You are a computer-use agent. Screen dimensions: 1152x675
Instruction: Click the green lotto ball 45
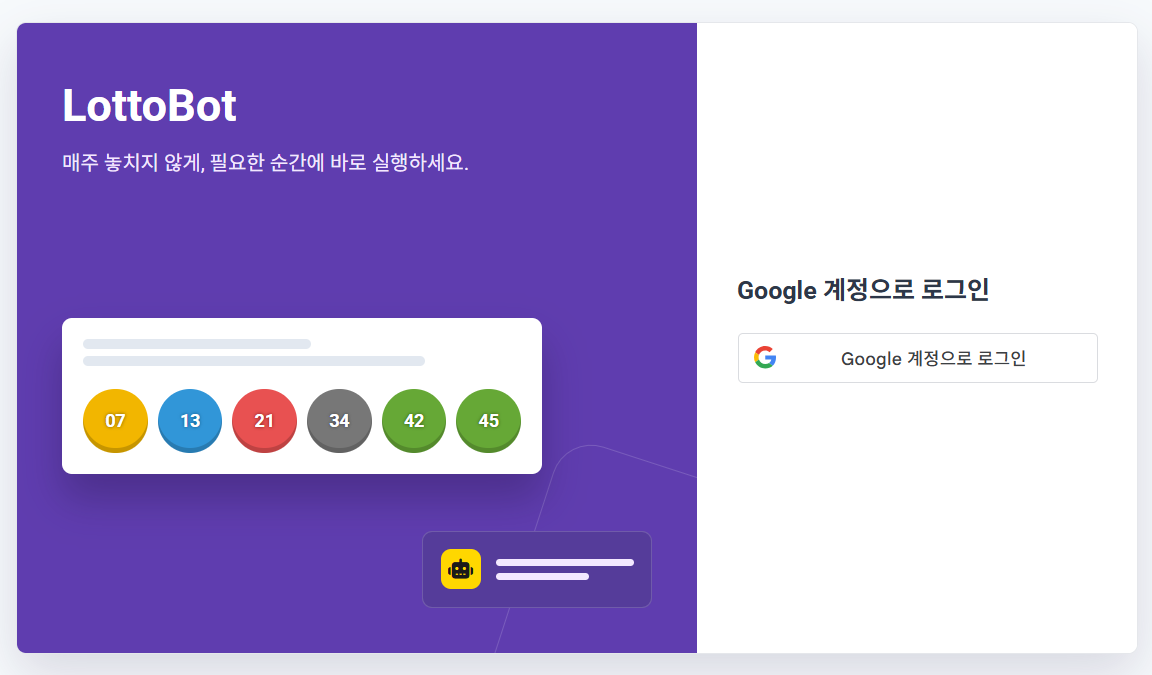click(489, 421)
